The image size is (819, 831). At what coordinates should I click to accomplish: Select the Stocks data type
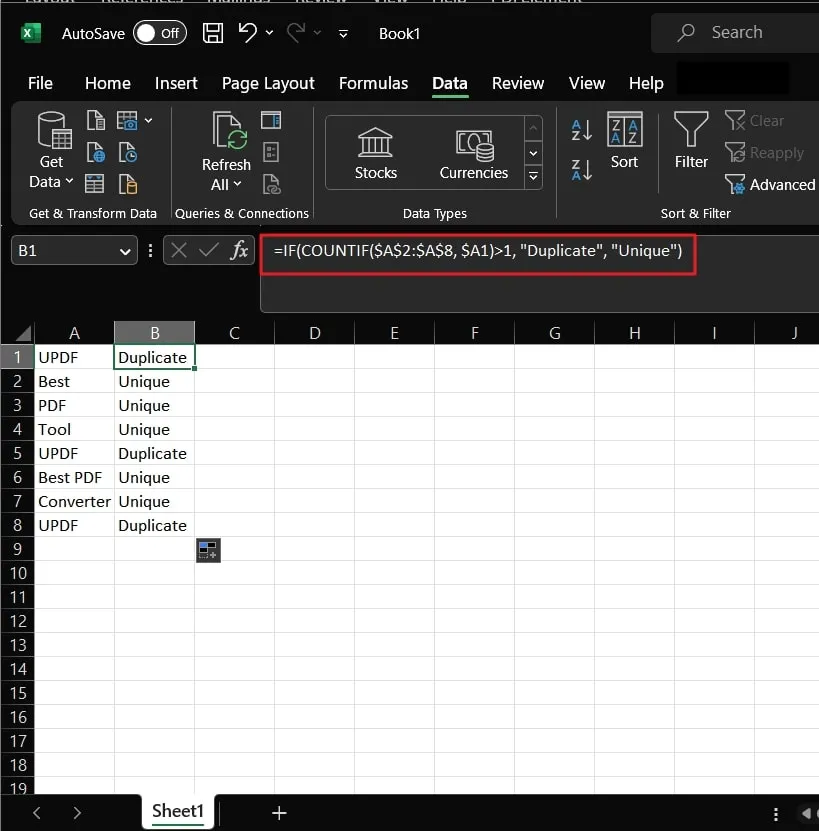coord(375,153)
